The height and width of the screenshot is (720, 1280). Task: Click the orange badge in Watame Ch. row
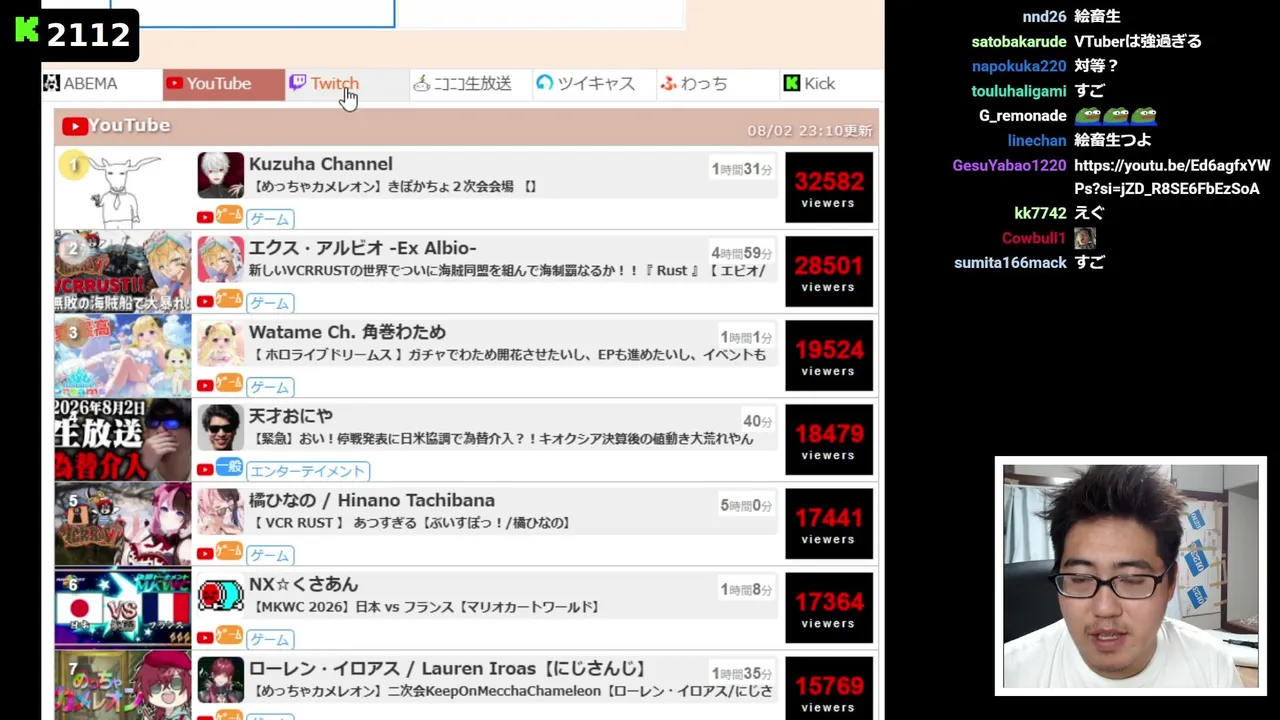229,383
